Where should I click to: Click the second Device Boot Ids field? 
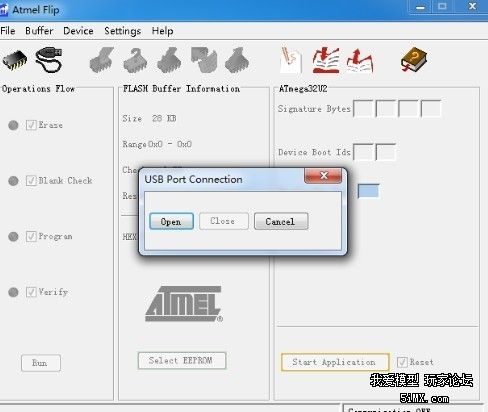(385, 152)
